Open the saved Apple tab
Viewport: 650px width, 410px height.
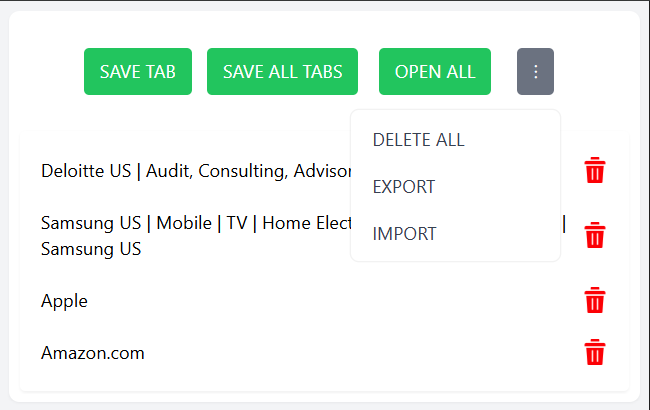point(64,301)
